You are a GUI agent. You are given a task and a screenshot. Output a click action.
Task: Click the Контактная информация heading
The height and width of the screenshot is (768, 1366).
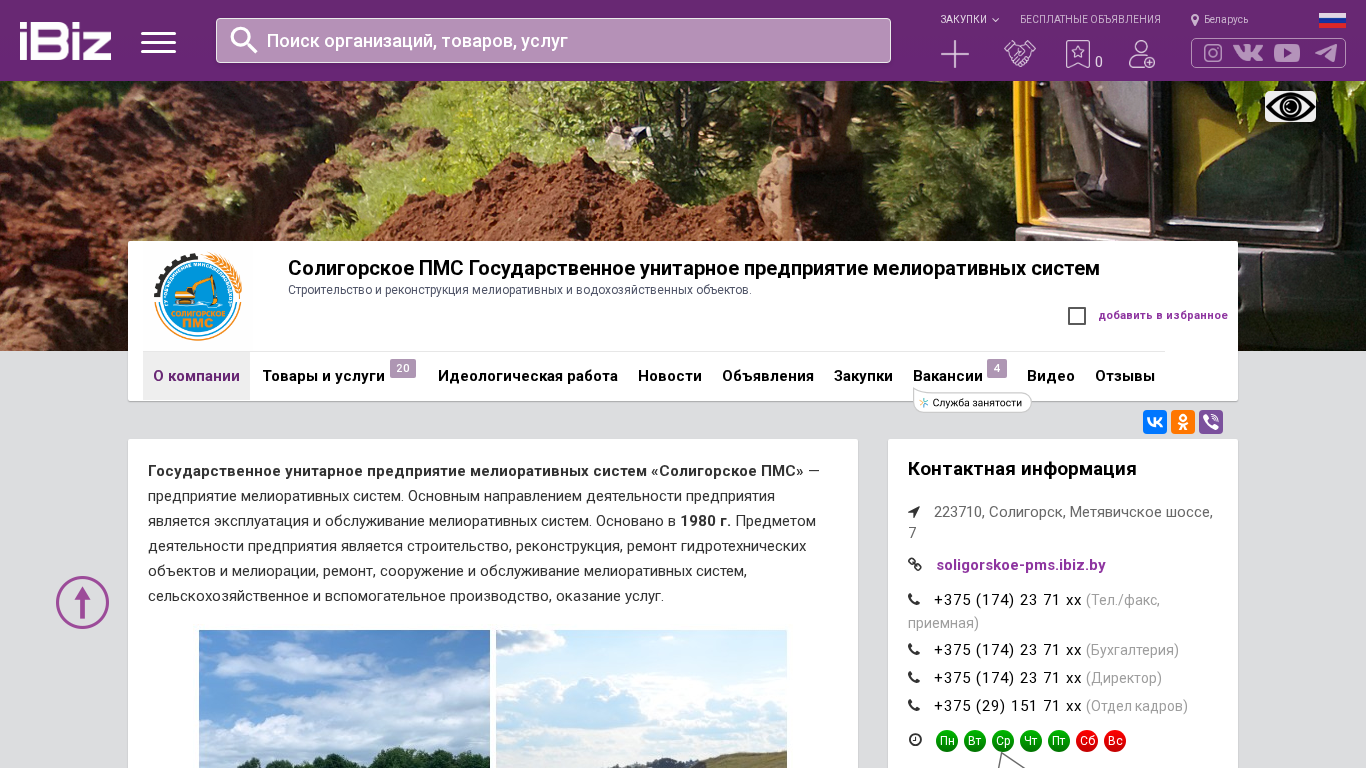pos(1022,469)
